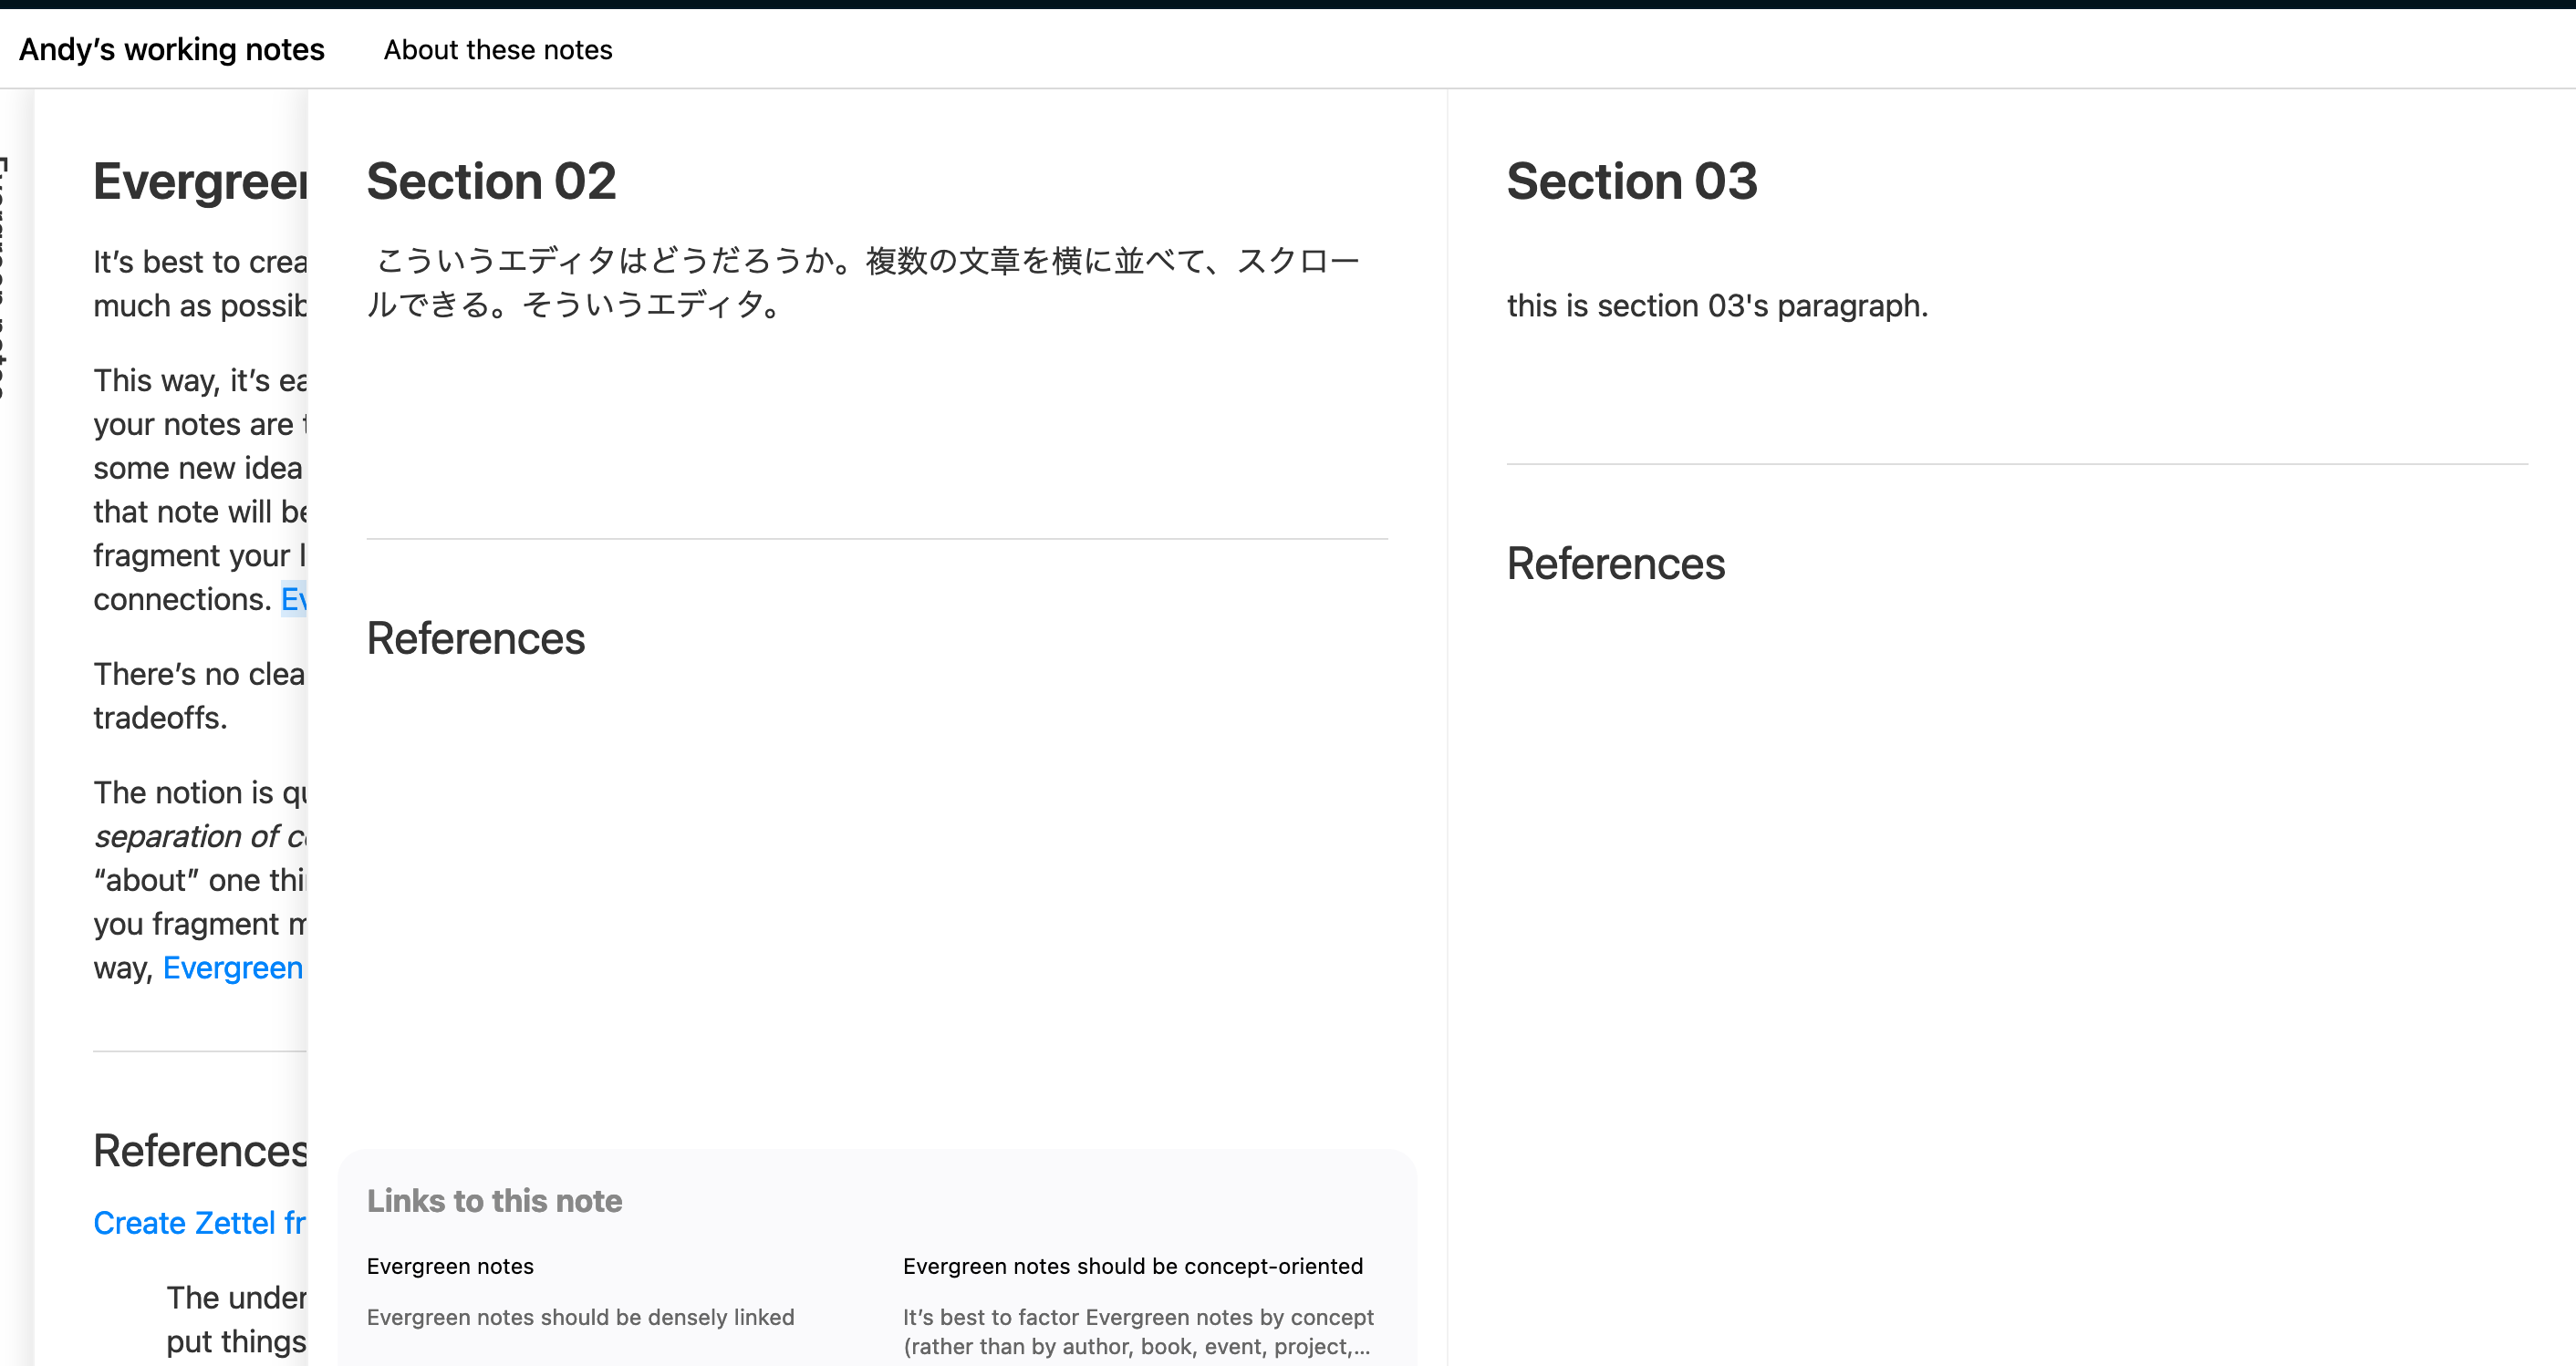The image size is (2576, 1366).
Task: Click the 'Links to this note' heading
Action: click(x=494, y=1200)
